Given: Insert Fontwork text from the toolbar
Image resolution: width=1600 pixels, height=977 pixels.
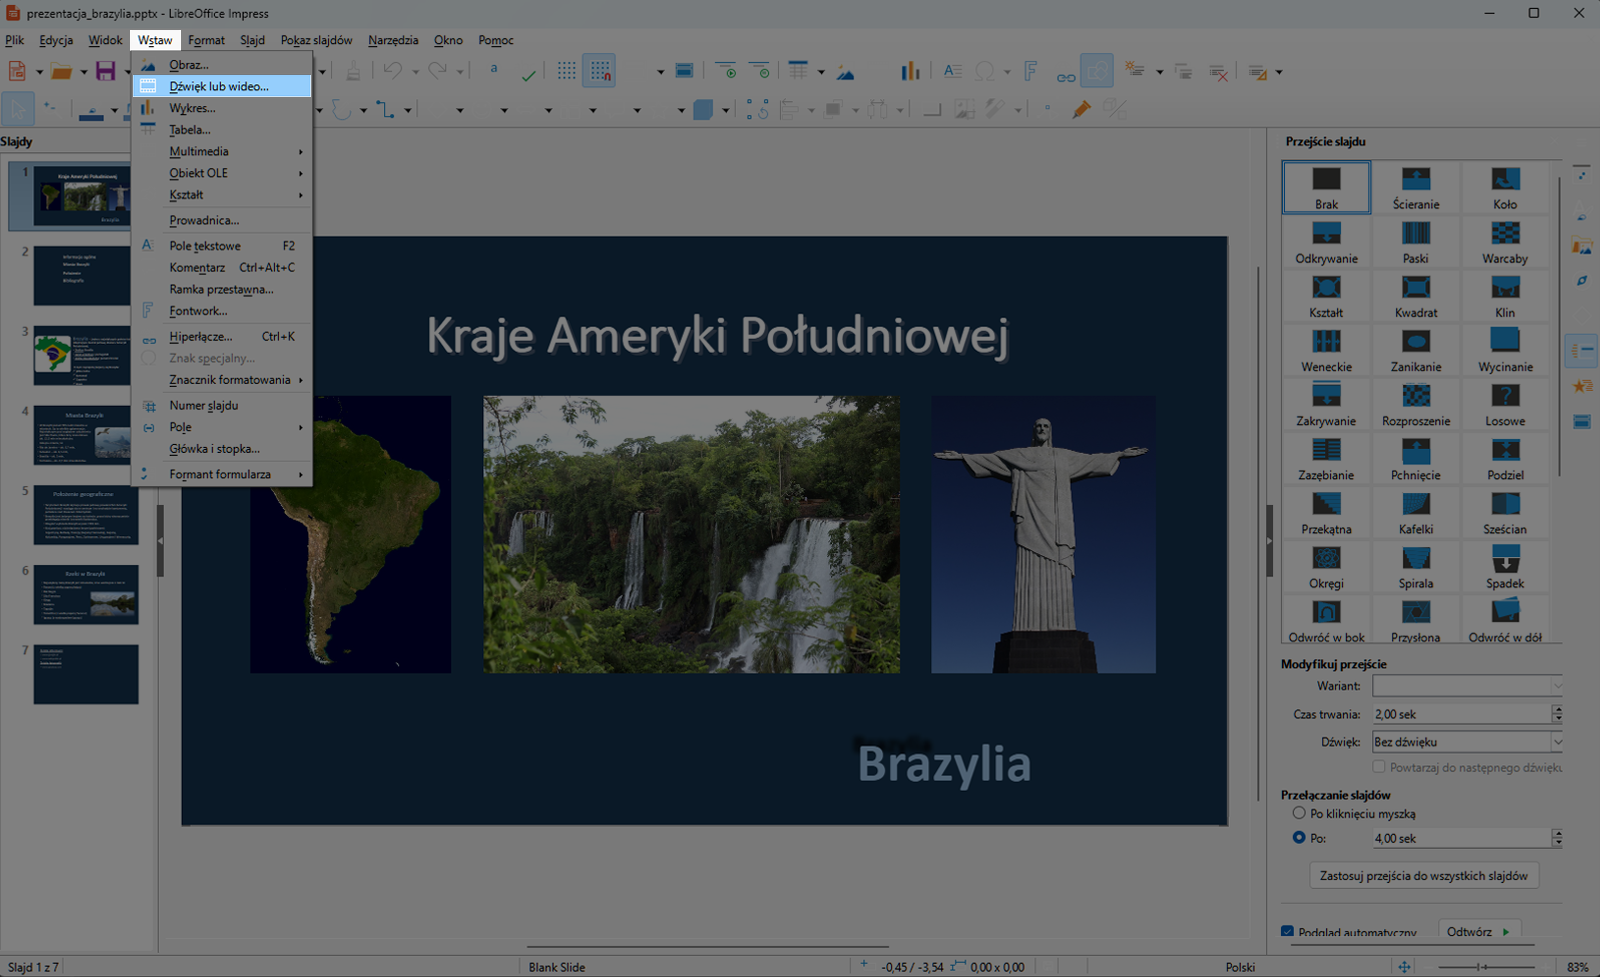Looking at the screenshot, I should (1030, 70).
